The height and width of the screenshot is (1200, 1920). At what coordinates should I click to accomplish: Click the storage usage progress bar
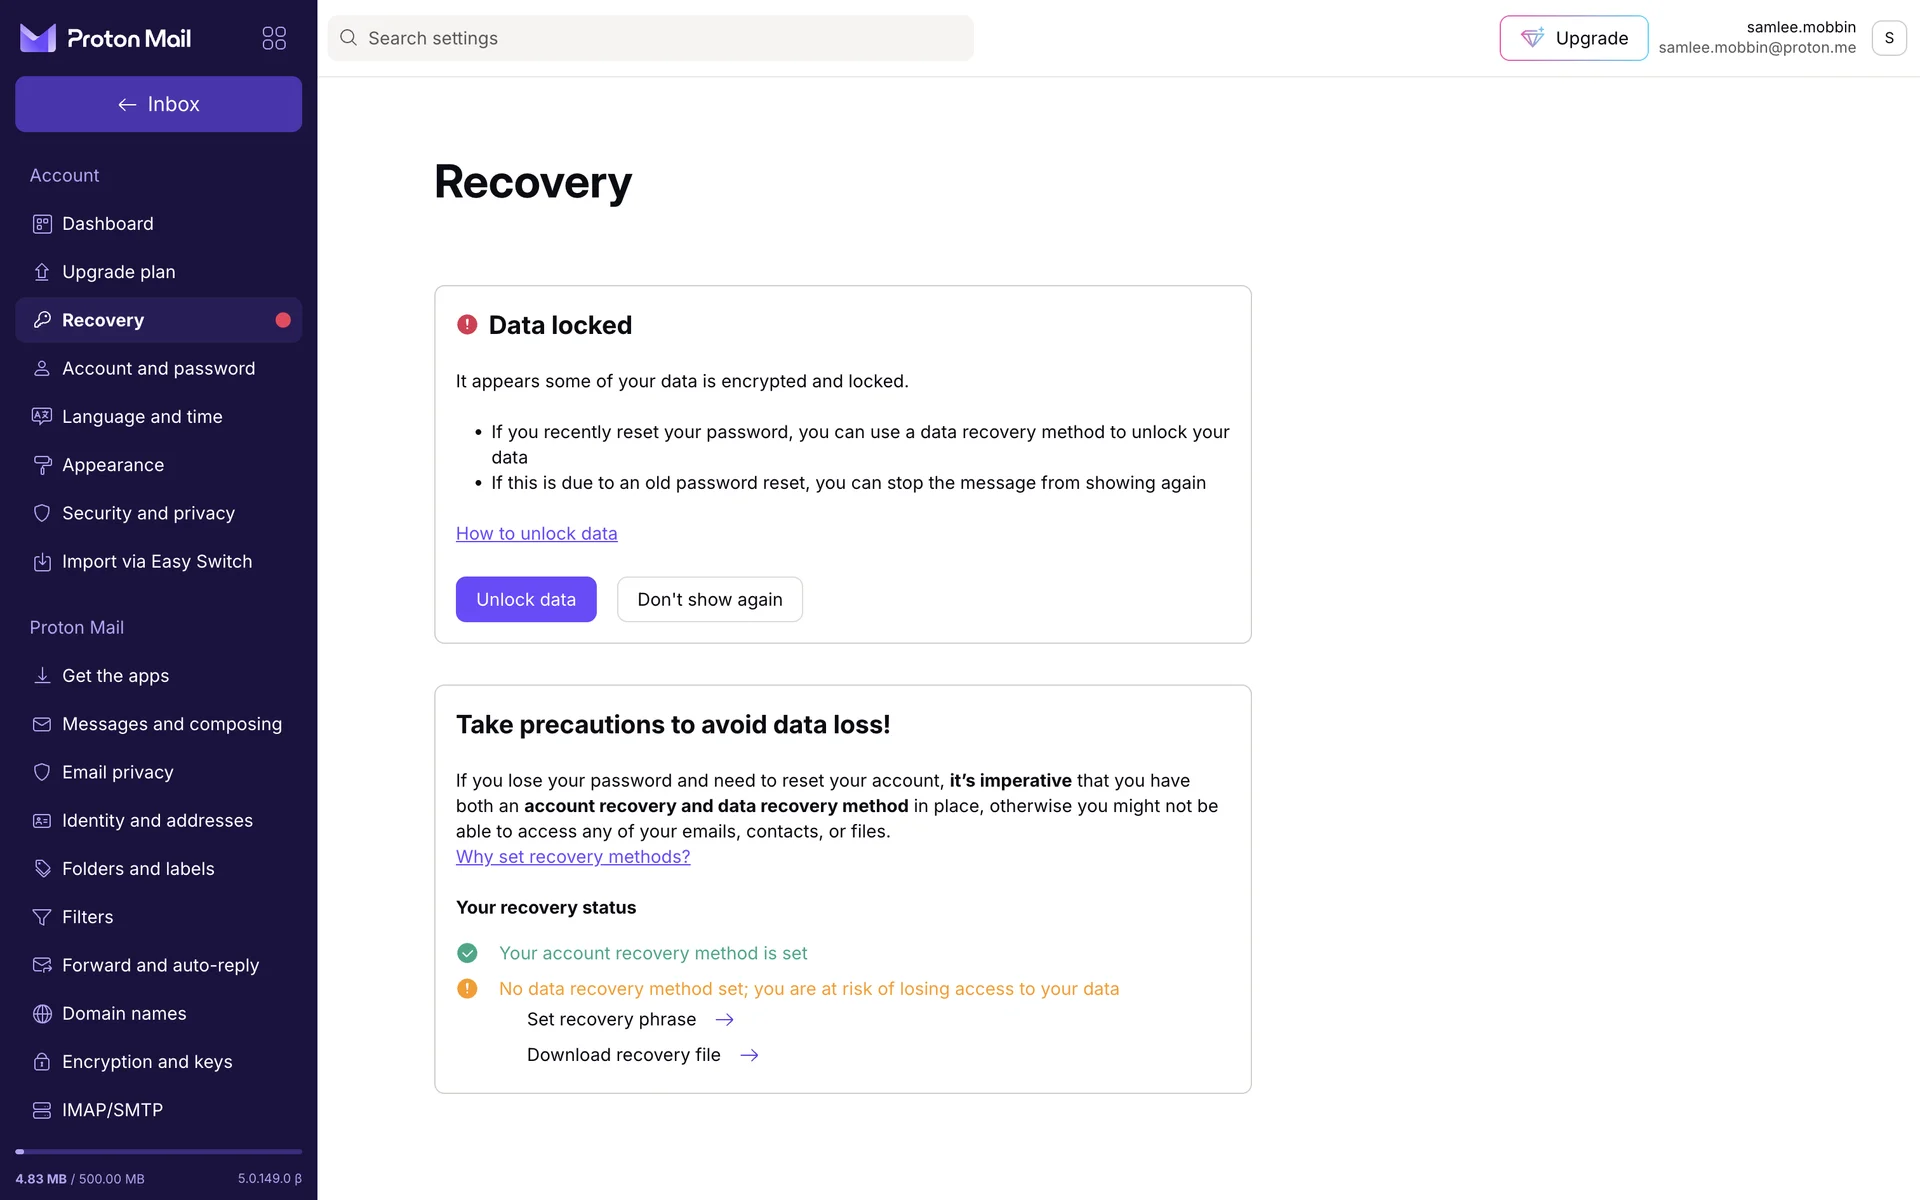(158, 1152)
